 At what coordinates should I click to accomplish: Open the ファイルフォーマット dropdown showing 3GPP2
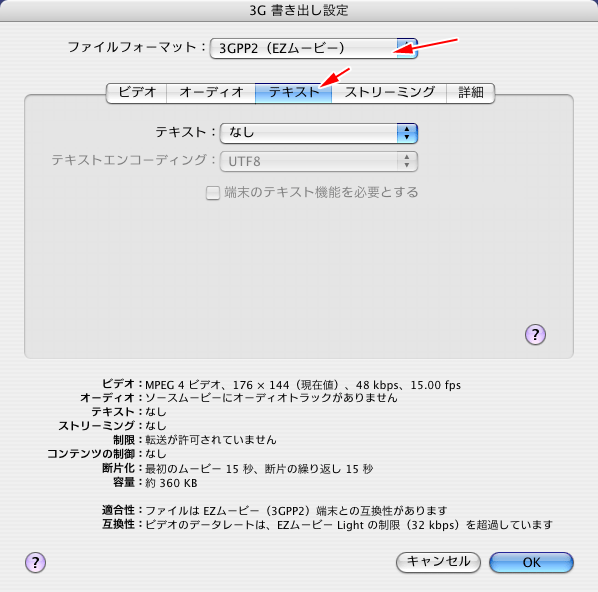pos(313,48)
